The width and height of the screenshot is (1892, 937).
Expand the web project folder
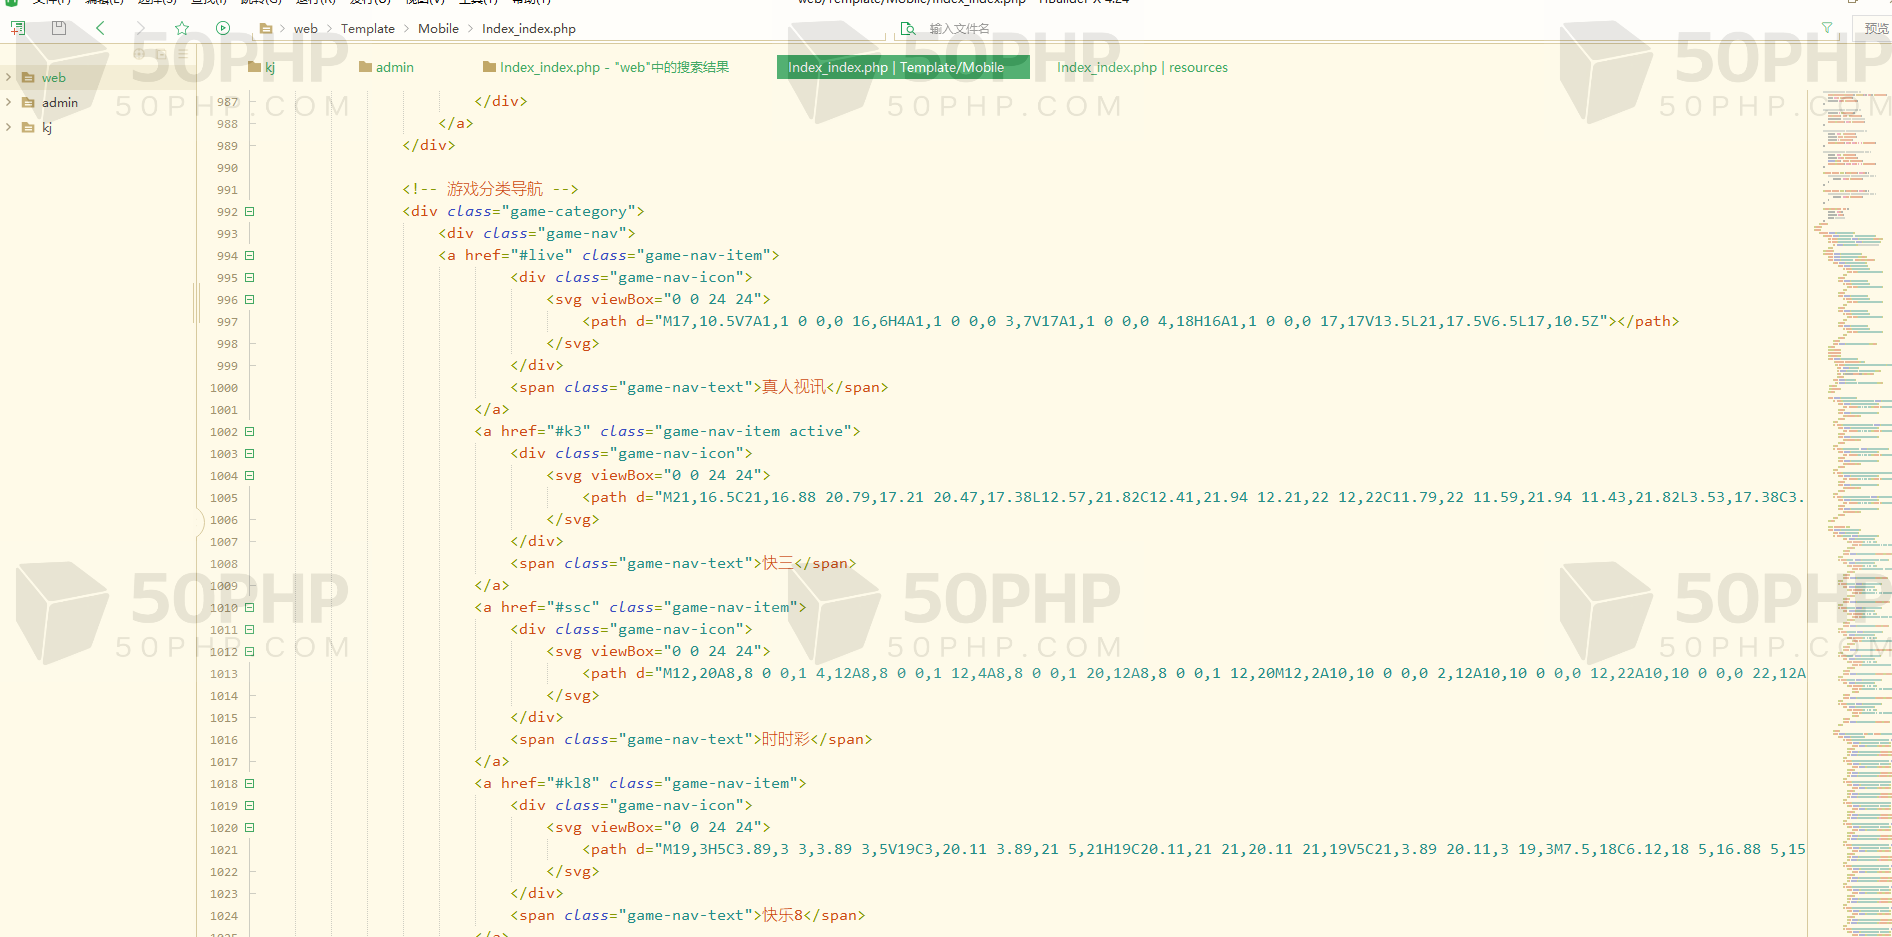click(x=9, y=77)
